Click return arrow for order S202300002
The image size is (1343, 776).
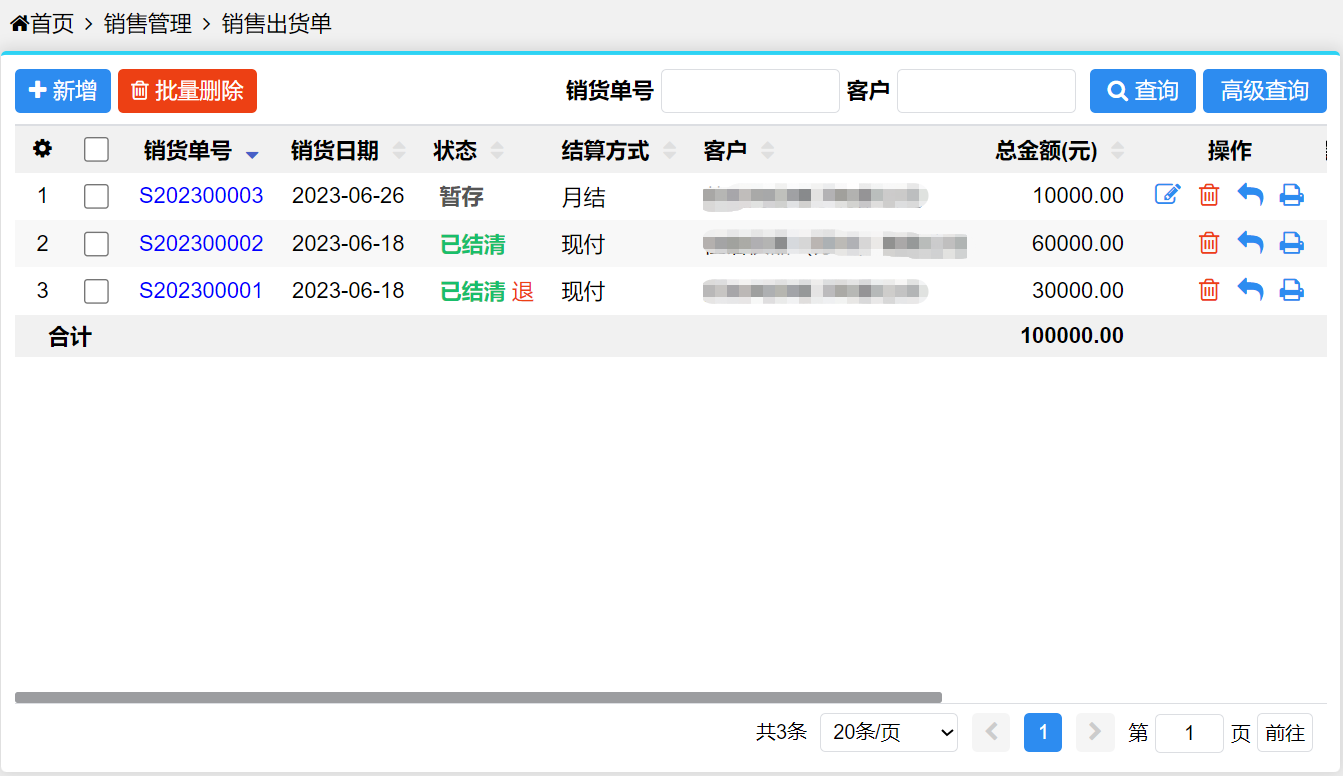point(1250,242)
